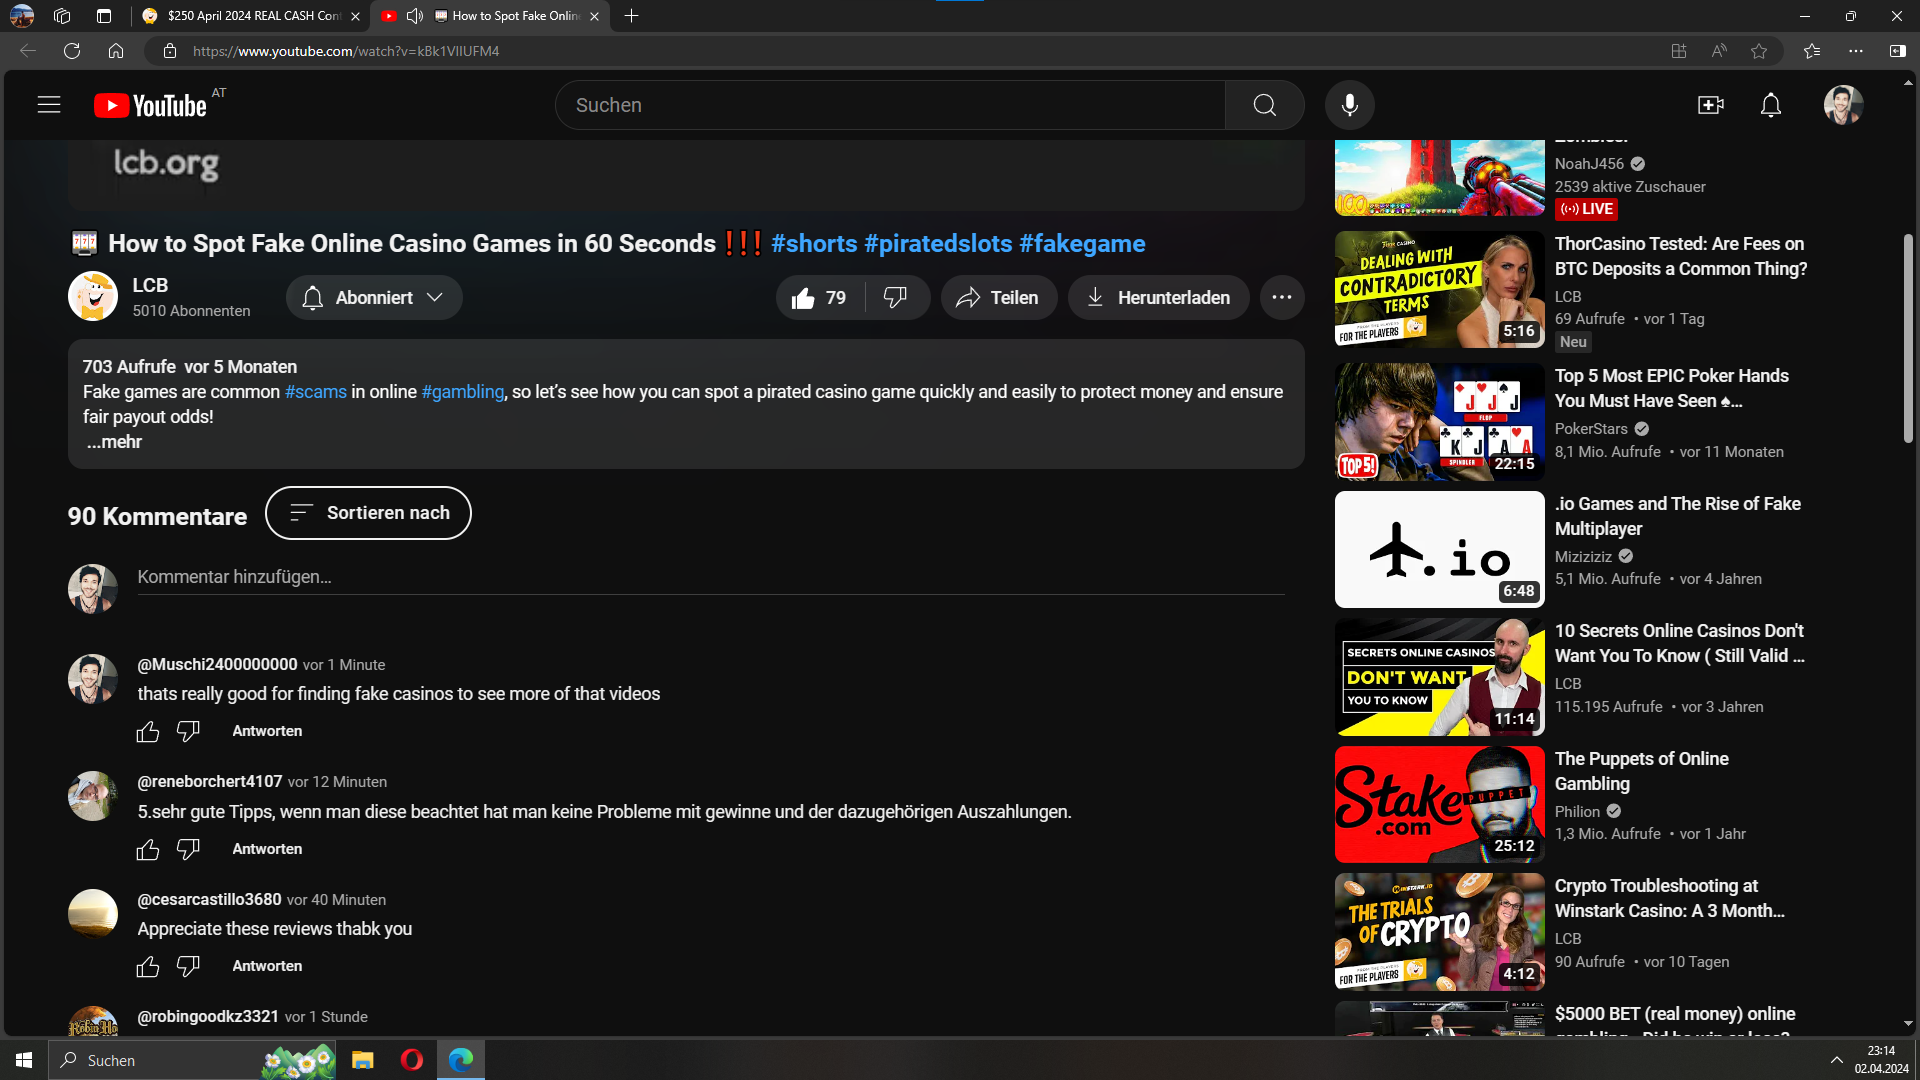Switch to the $250 April 2024 REAL CASH tab
This screenshot has width=1920, height=1080.
pos(252,16)
